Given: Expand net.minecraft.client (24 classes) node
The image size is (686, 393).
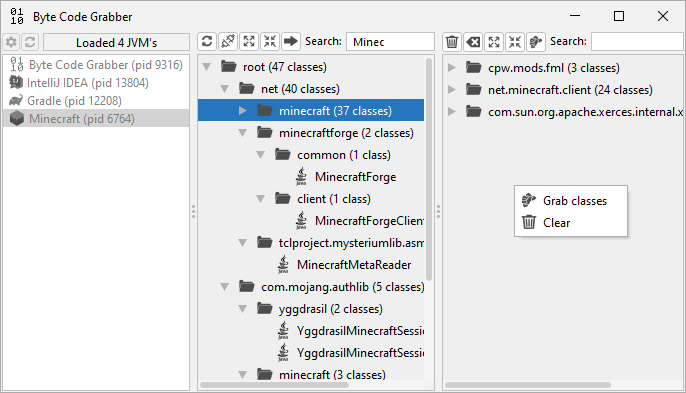Looking at the screenshot, I should pos(452,90).
